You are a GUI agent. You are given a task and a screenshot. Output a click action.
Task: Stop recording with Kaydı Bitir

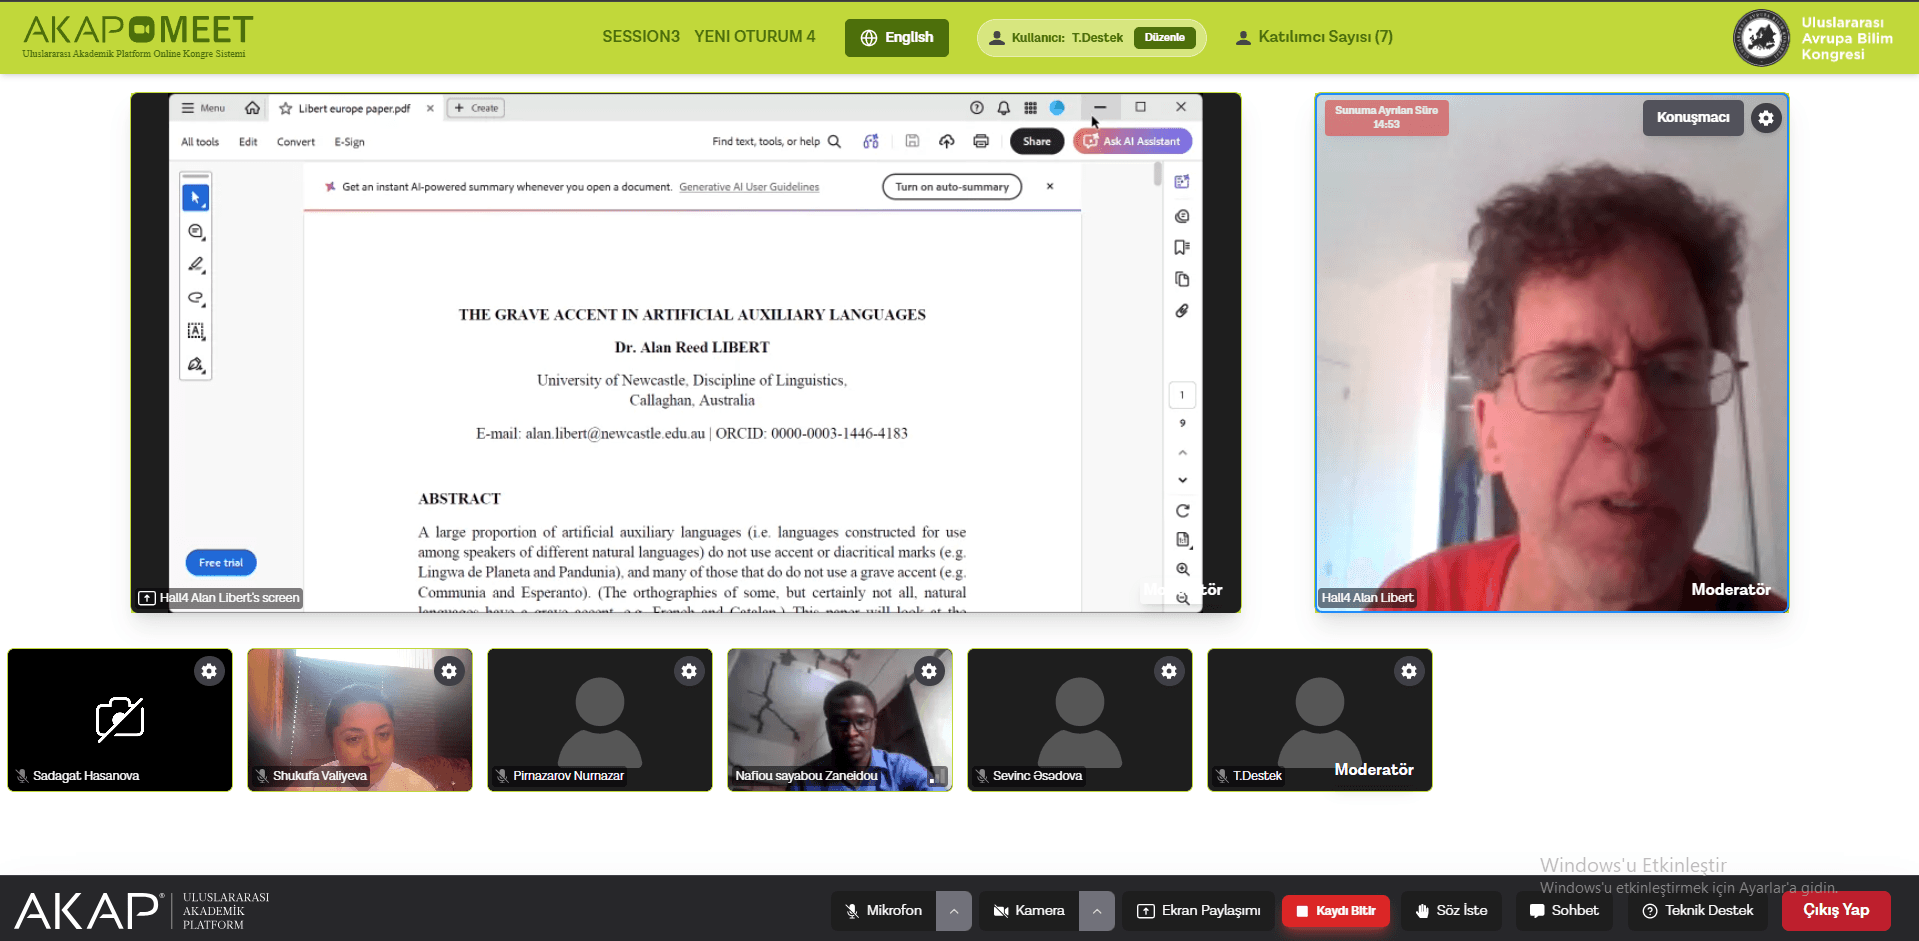click(1336, 911)
